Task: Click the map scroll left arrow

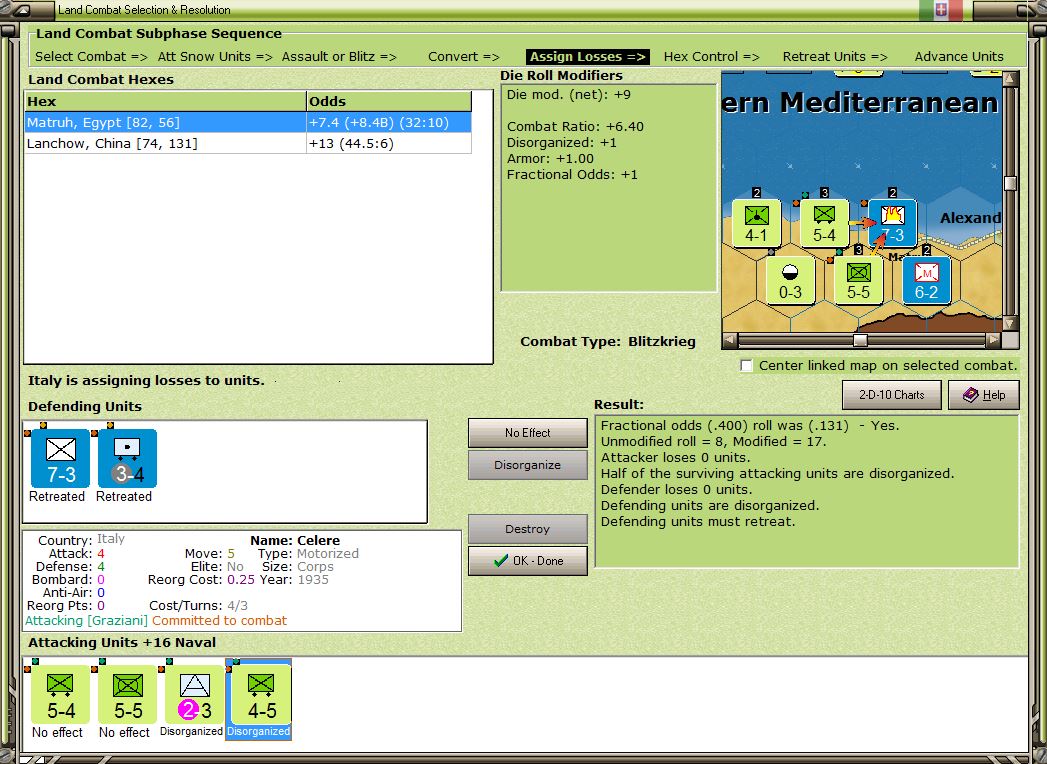Action: click(729, 340)
